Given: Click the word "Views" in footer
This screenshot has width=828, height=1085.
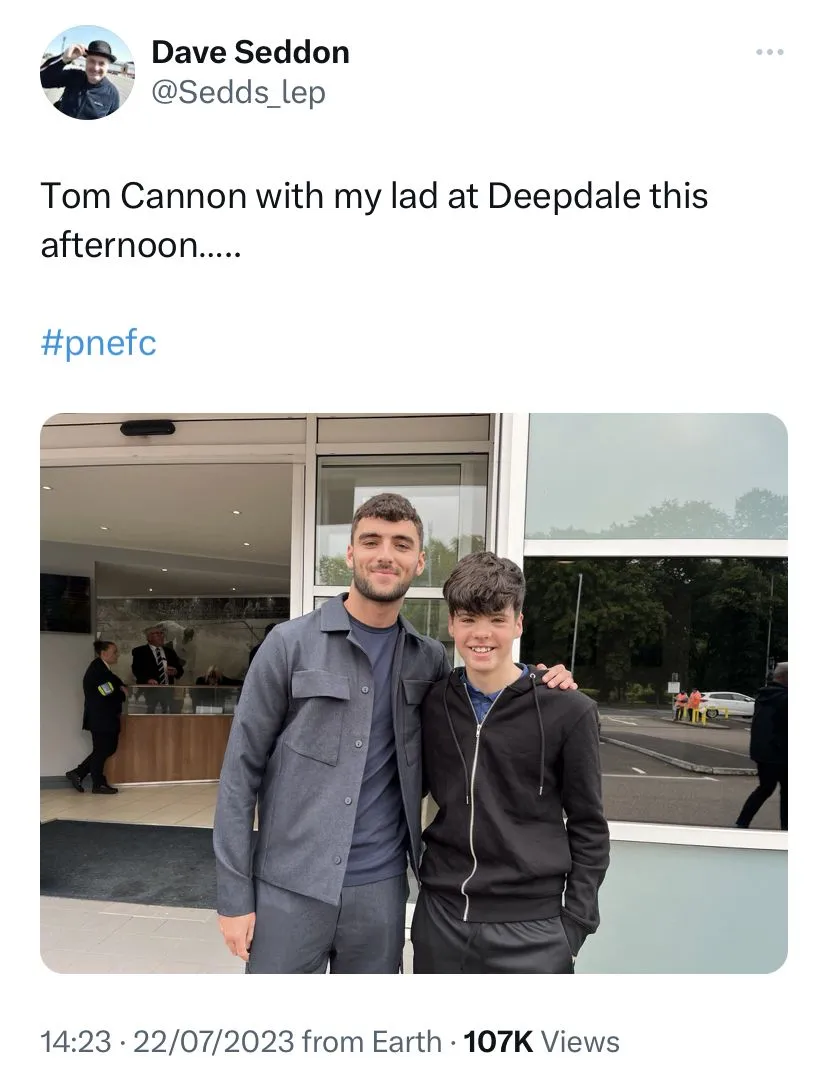Looking at the screenshot, I should click(x=580, y=1041).
